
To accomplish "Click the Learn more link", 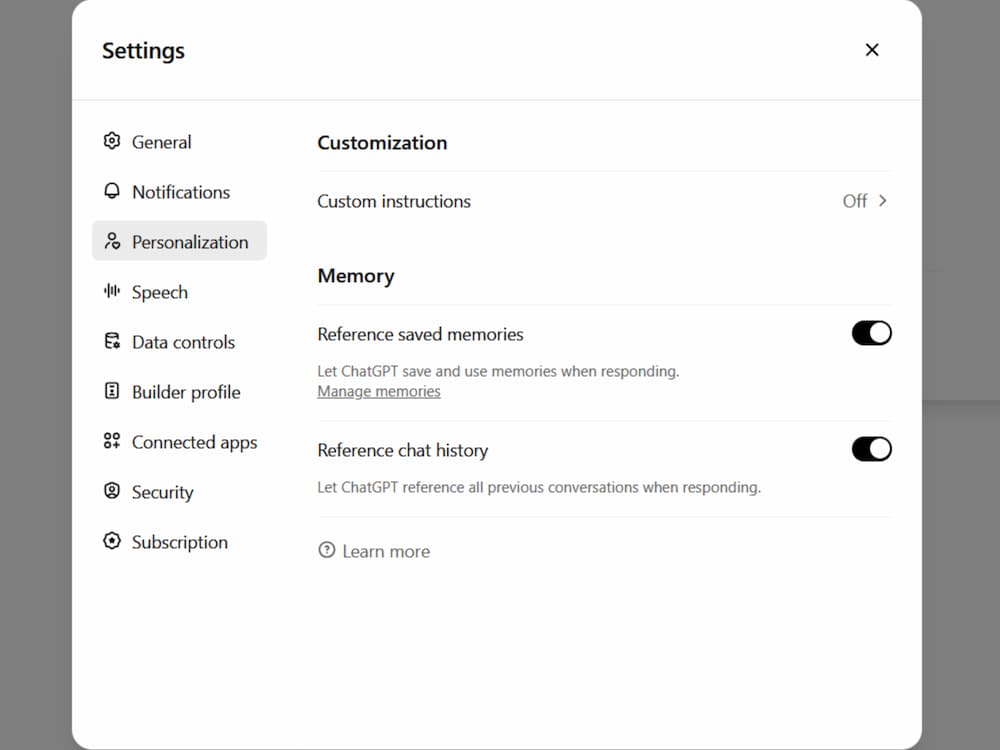I will [x=386, y=551].
